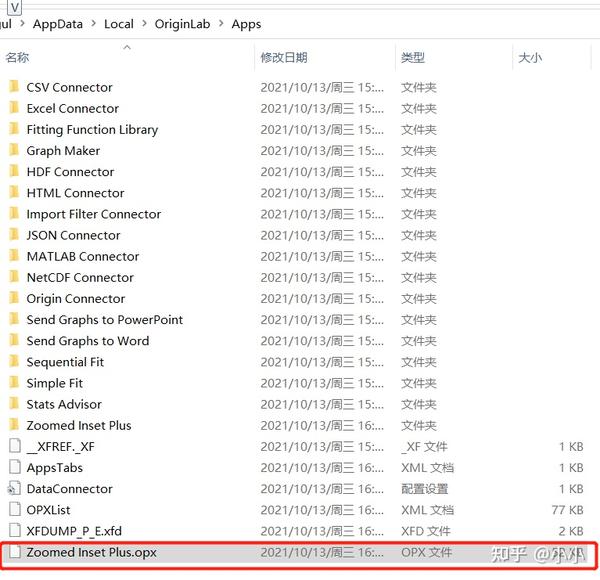Click the Send Graphs to Word folder icon
The image size is (600, 580).
tap(14, 340)
